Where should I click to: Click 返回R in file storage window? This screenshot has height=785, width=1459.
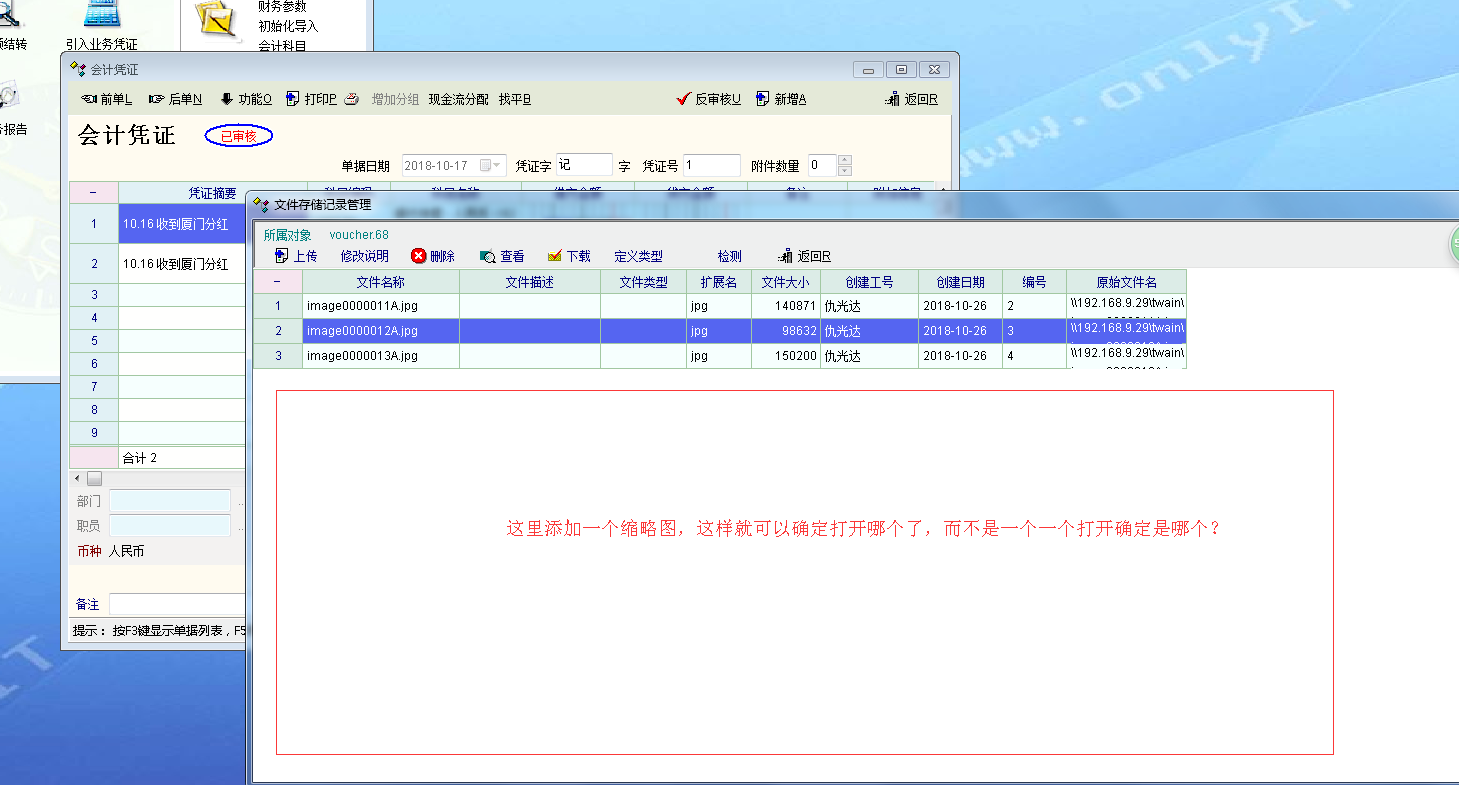click(786, 256)
